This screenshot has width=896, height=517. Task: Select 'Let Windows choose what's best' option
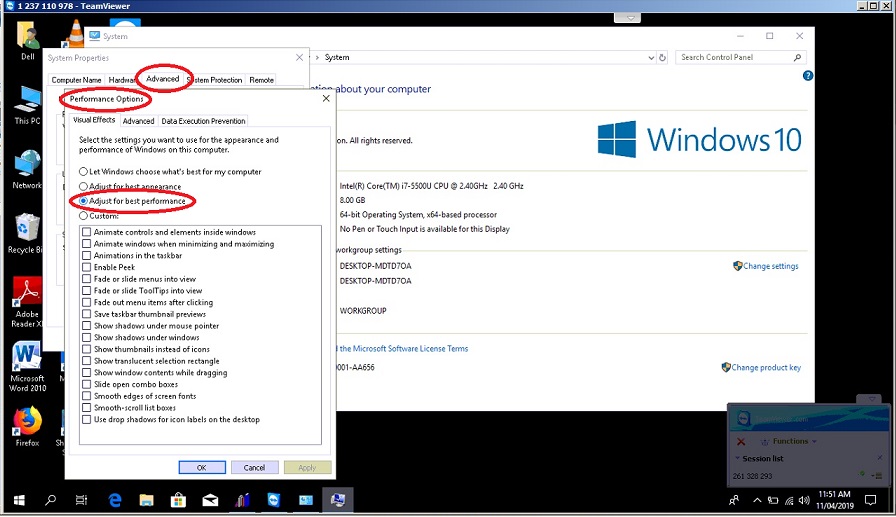tap(84, 172)
